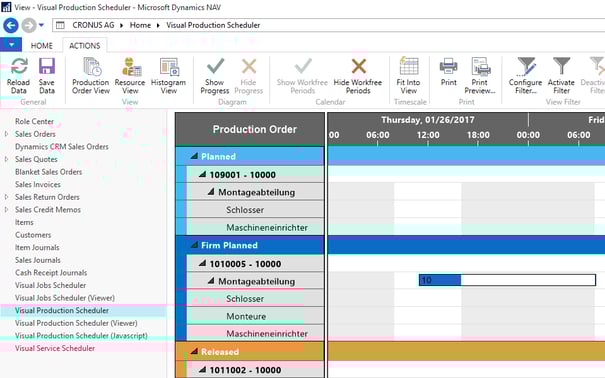Collapse the Planned group

point(194,156)
